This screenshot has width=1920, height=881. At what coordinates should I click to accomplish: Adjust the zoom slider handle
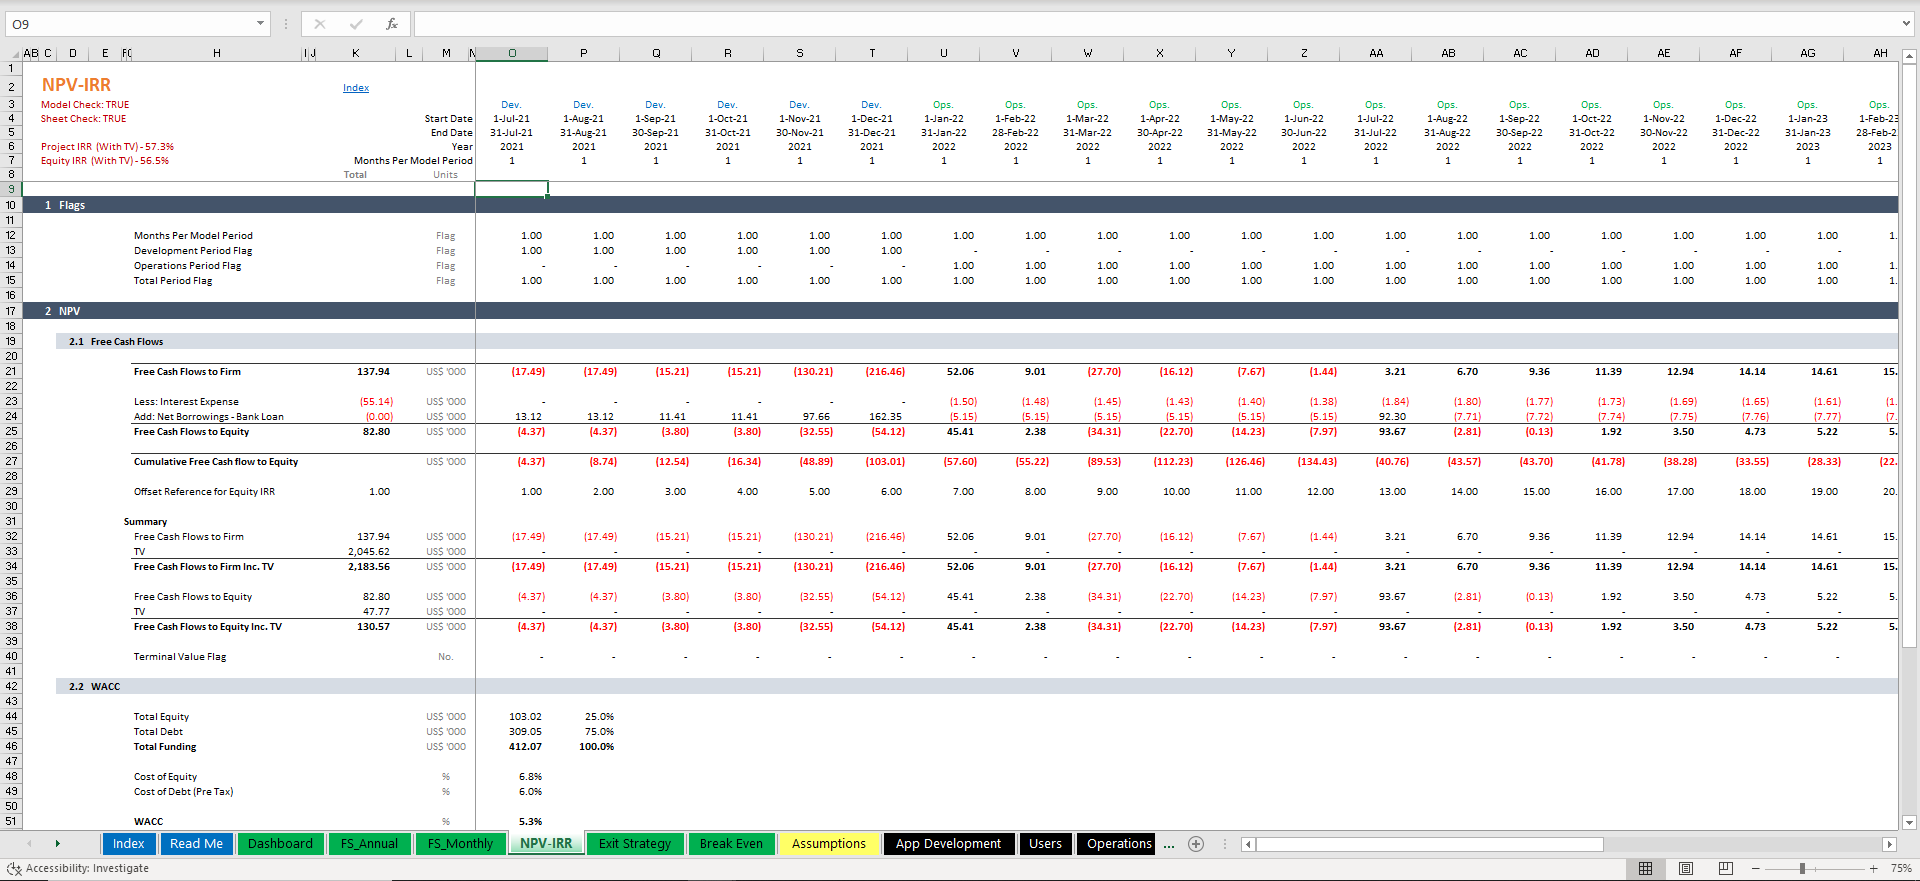point(1802,869)
